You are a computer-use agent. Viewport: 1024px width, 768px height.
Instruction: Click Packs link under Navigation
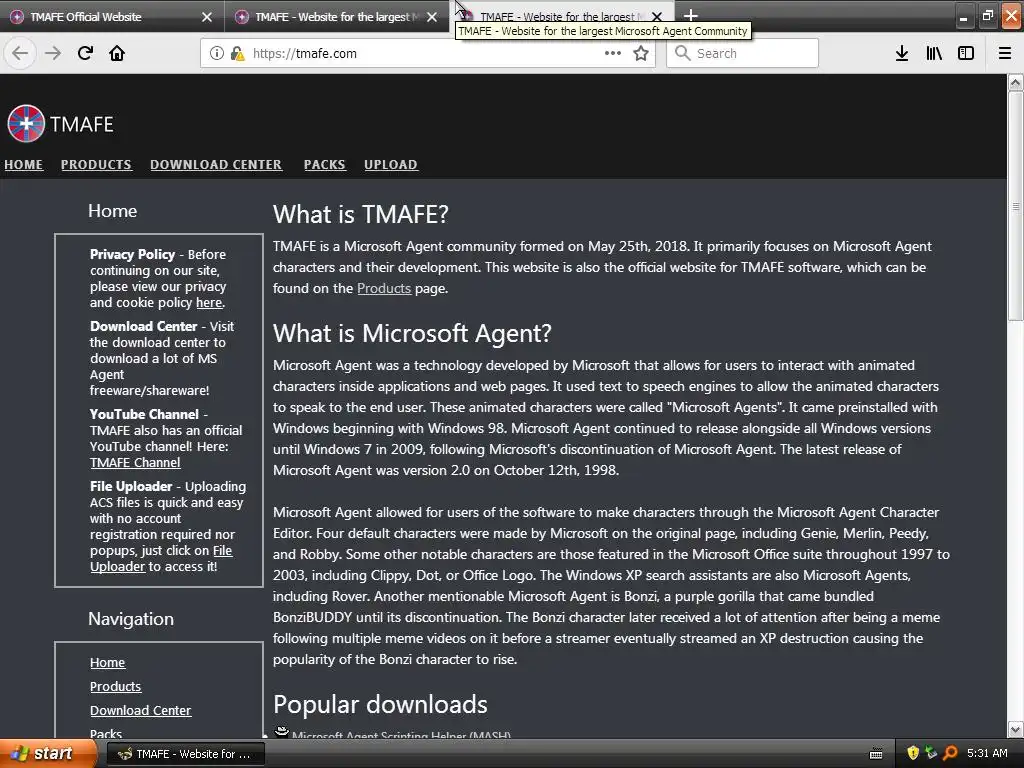pyautogui.click(x=106, y=733)
